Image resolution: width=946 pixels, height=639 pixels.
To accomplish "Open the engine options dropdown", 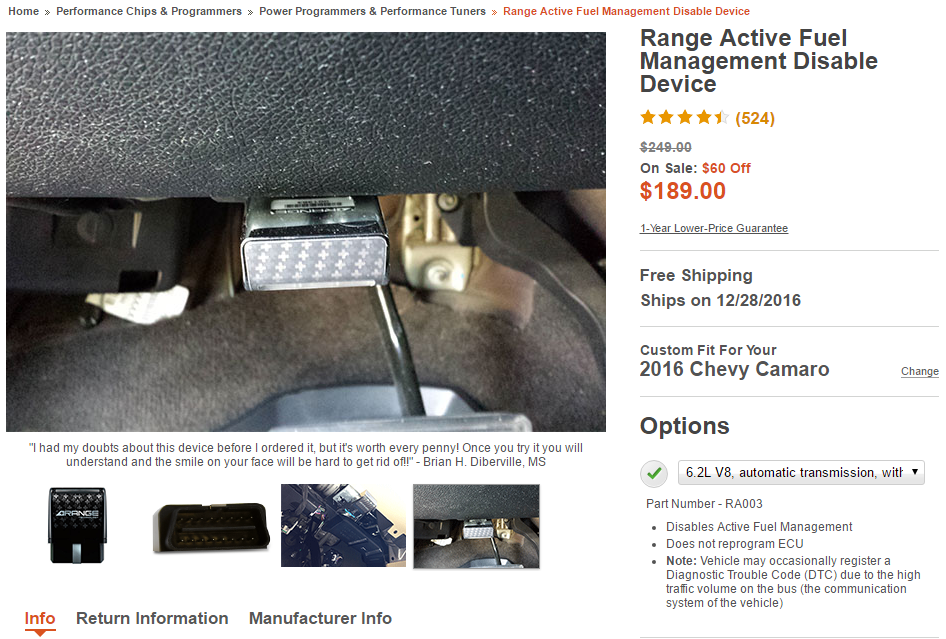I will (x=801, y=472).
